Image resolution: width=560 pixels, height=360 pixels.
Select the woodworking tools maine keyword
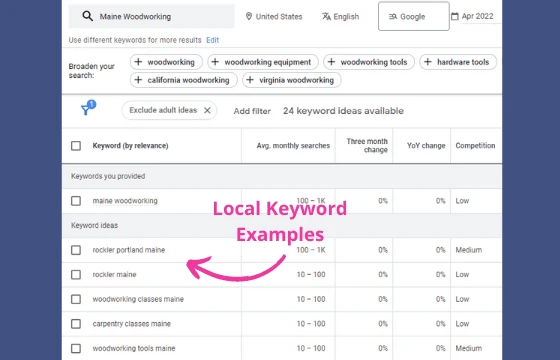tap(134, 348)
